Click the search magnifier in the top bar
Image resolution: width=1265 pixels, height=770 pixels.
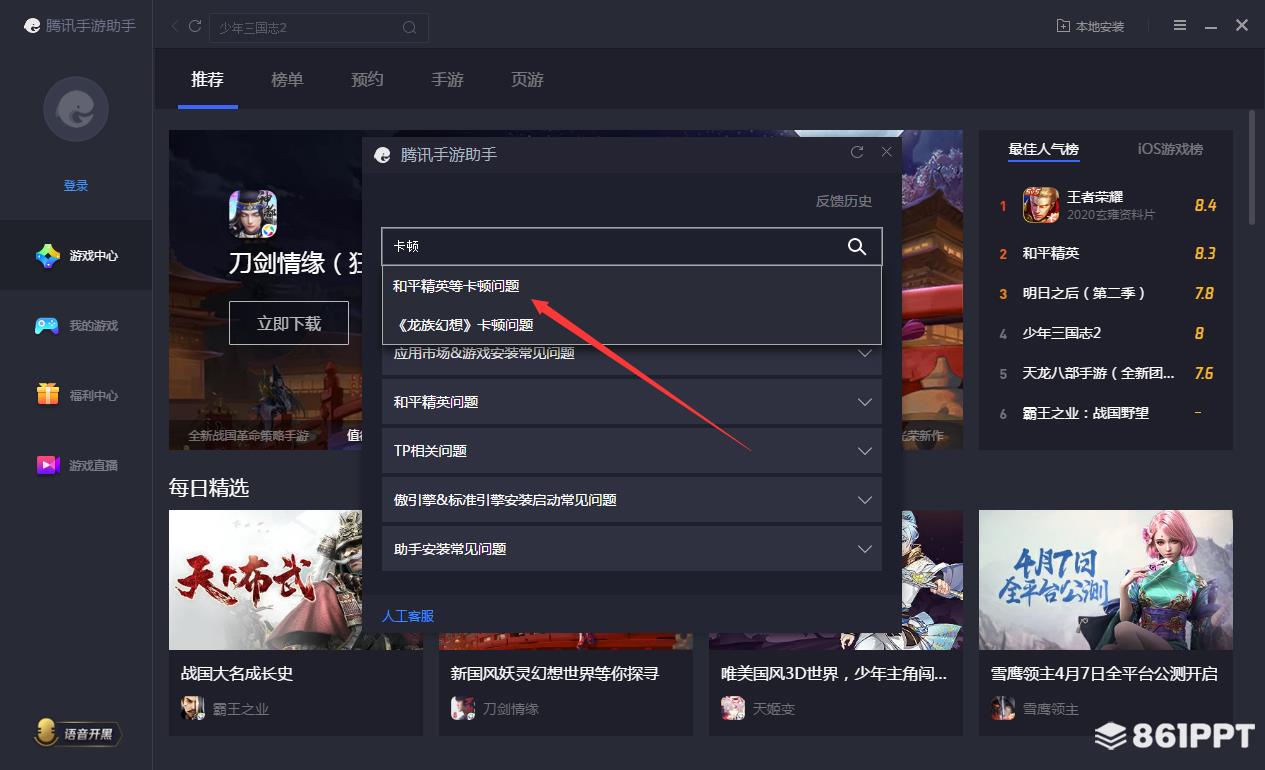point(409,28)
